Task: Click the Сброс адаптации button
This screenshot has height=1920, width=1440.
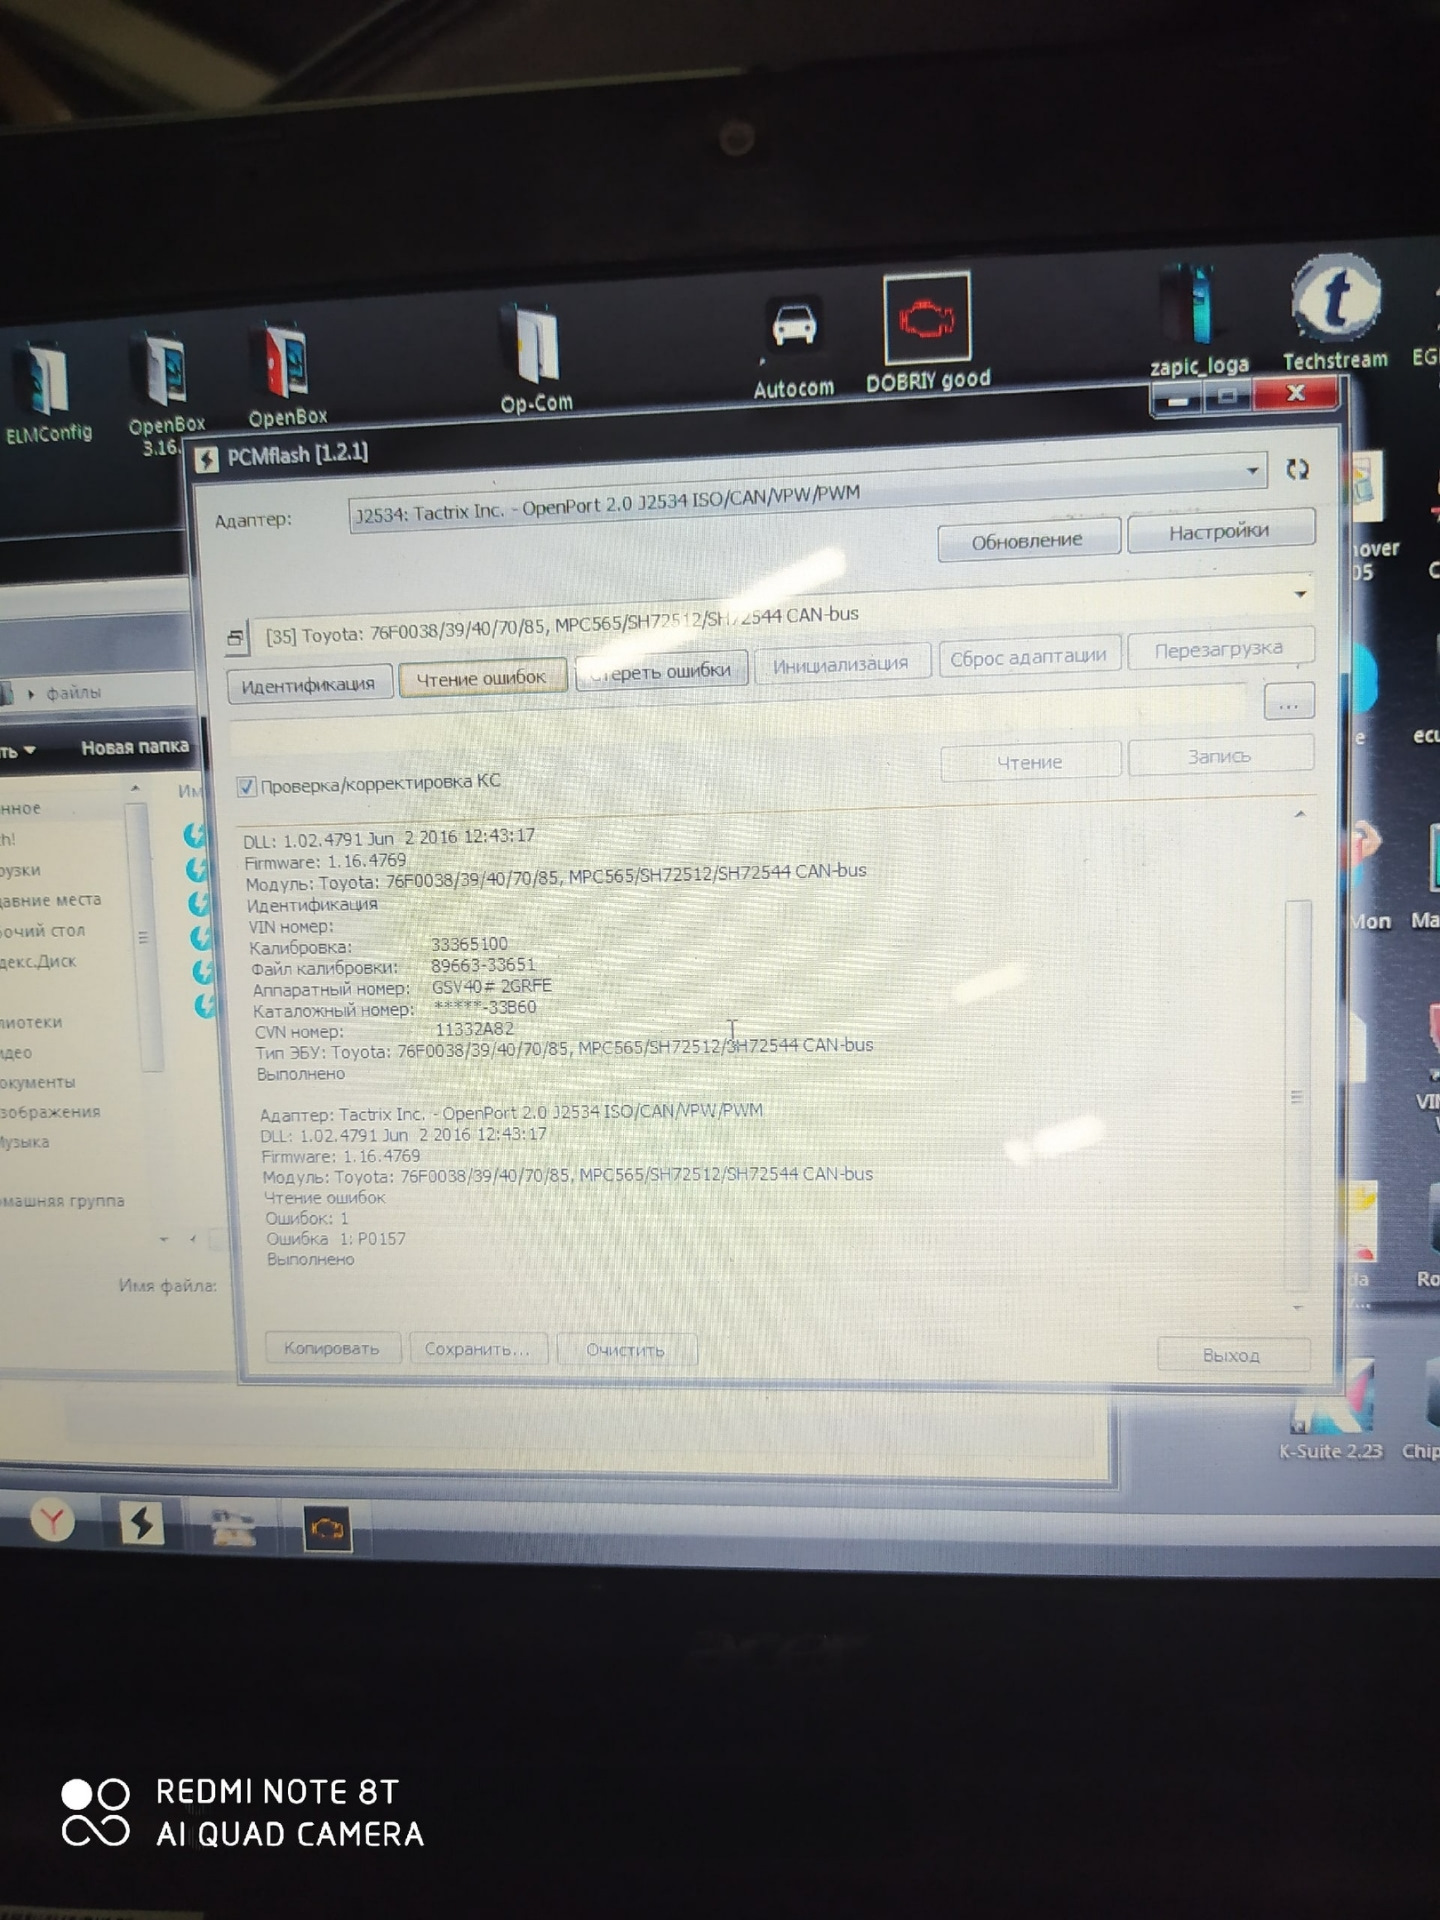Action: 1028,656
